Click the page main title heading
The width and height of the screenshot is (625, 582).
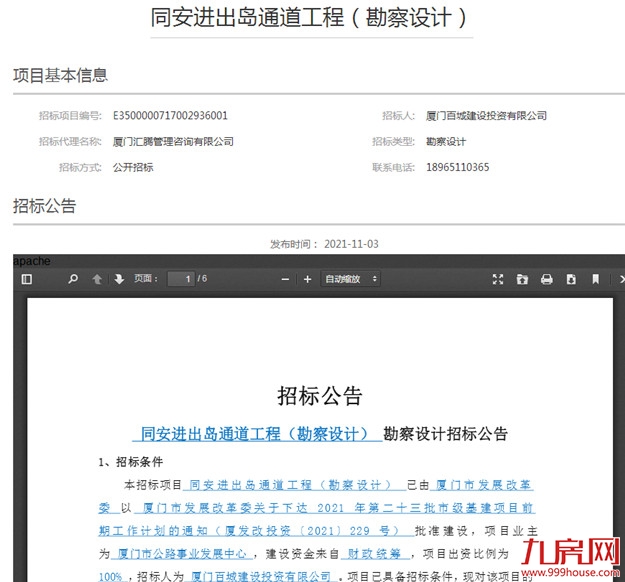[x=309, y=18]
